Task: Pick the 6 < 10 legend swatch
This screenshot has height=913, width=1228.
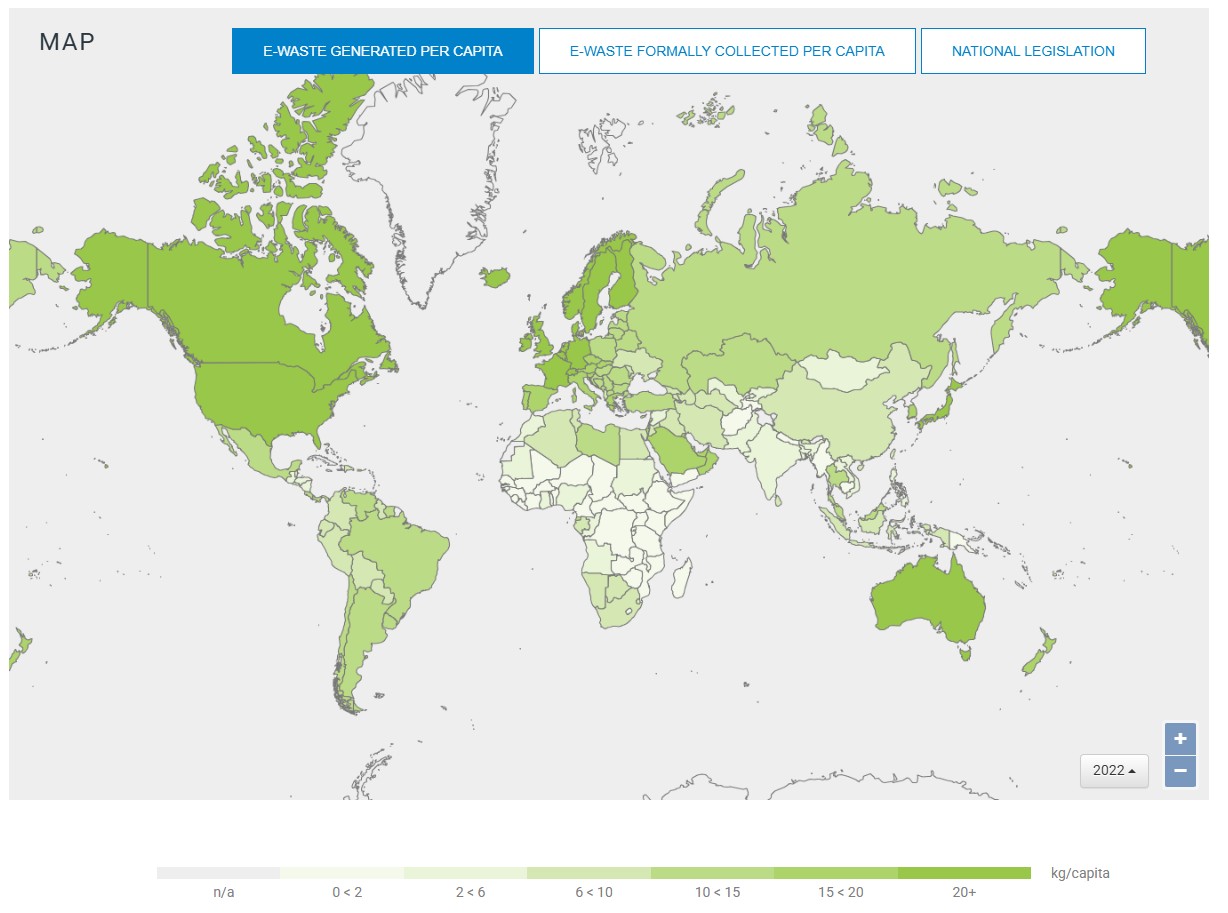Action: (589, 873)
